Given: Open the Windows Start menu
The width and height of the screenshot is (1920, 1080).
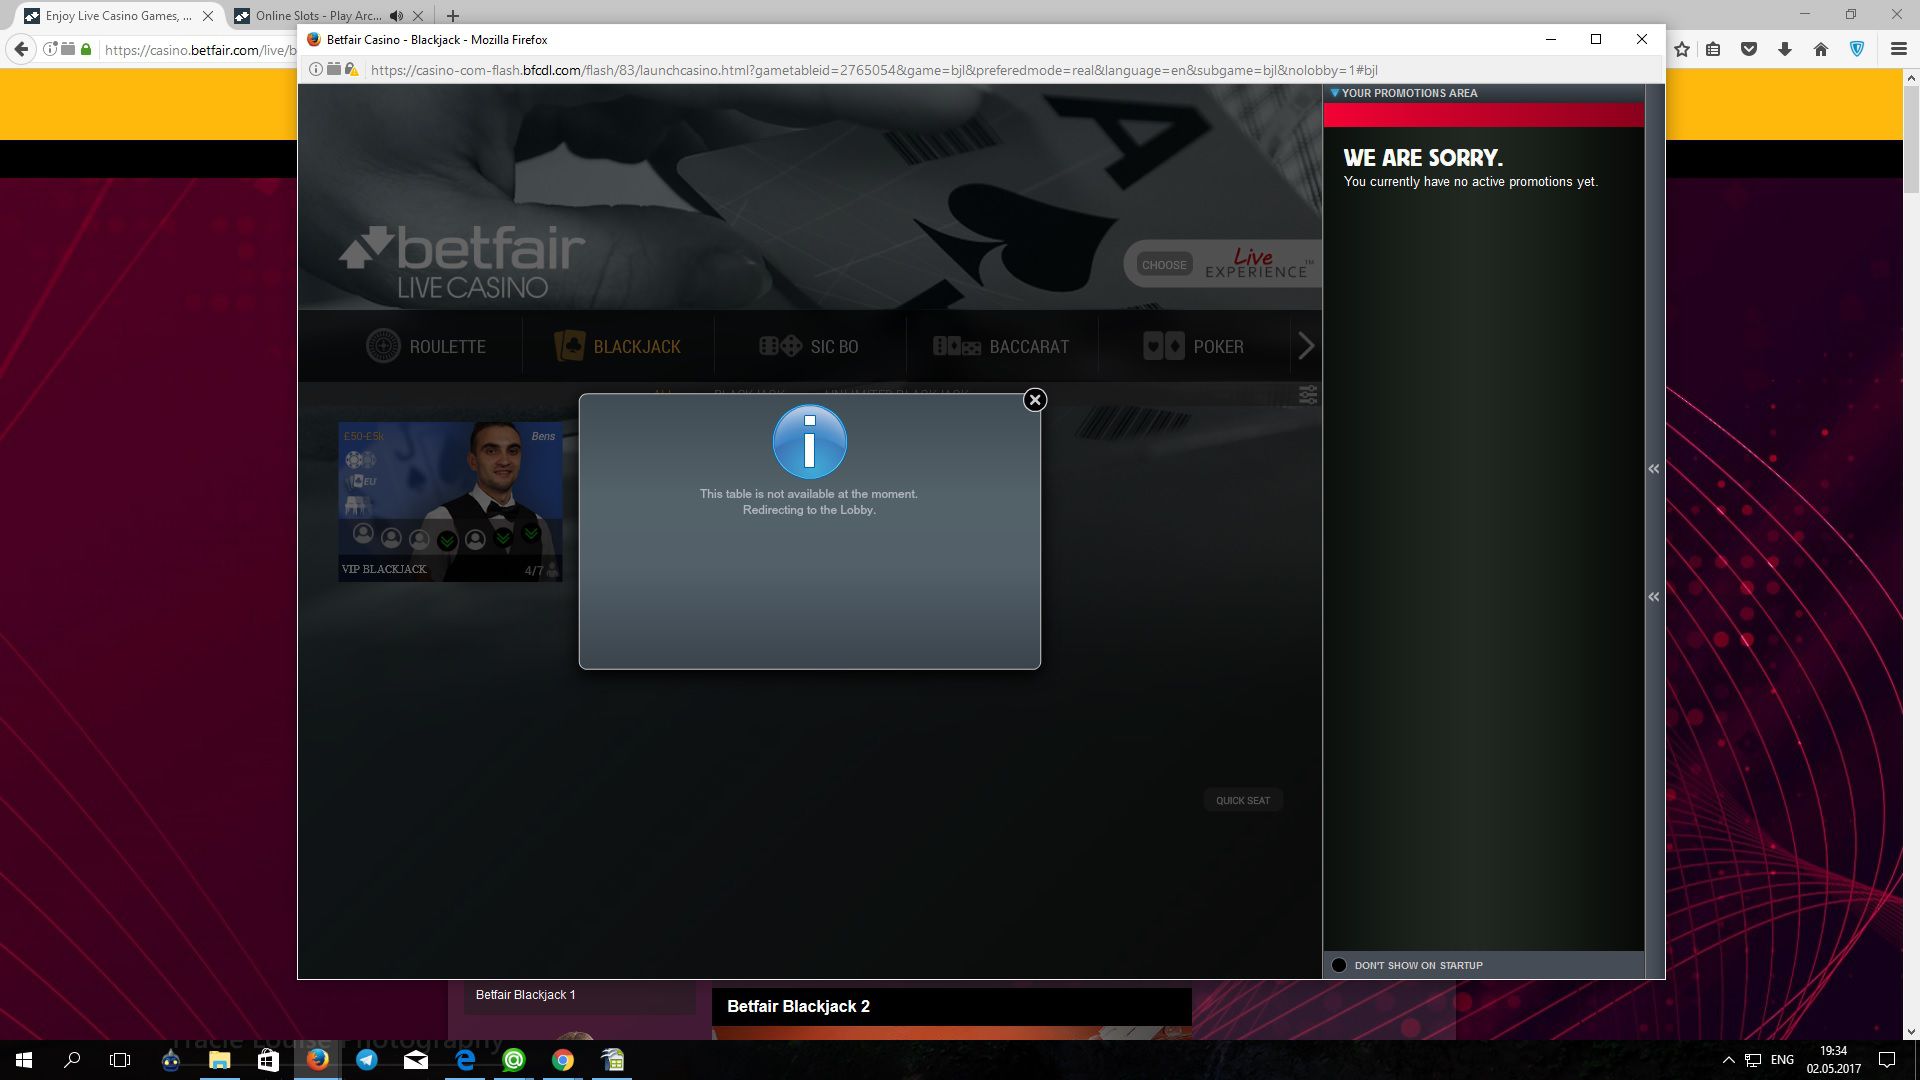Looking at the screenshot, I should [24, 1060].
